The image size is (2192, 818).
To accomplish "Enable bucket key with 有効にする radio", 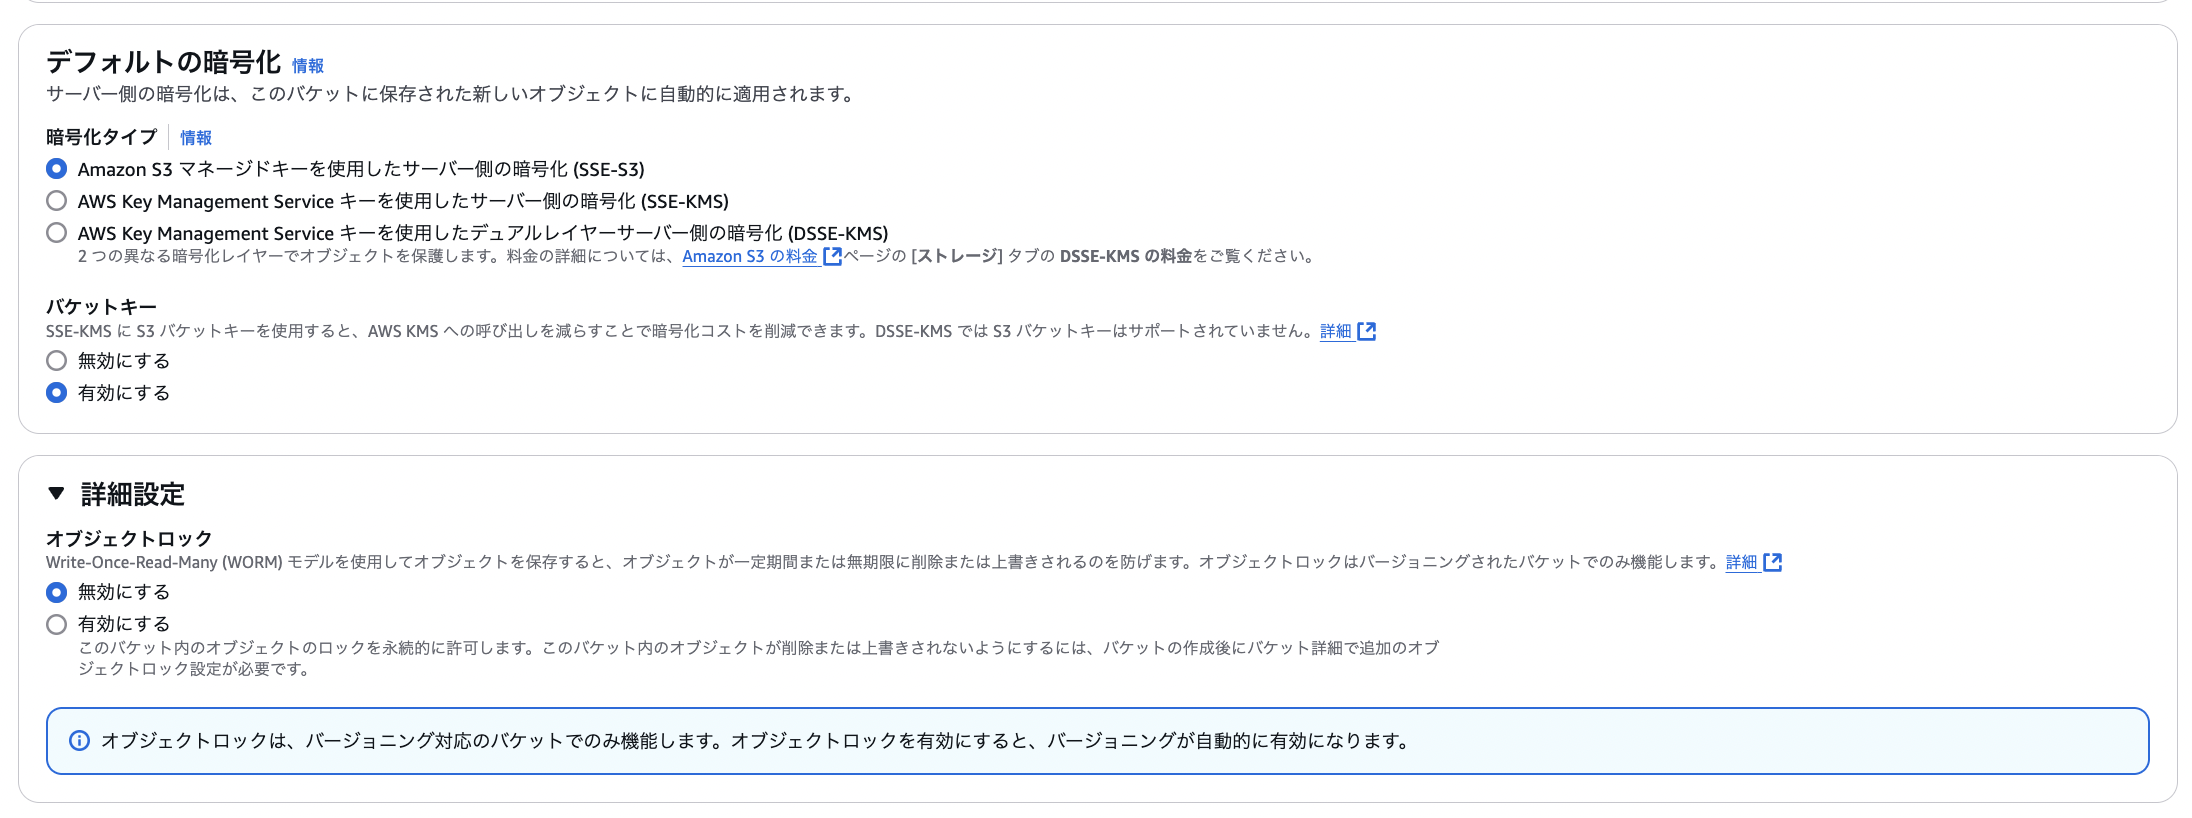I will [x=57, y=393].
